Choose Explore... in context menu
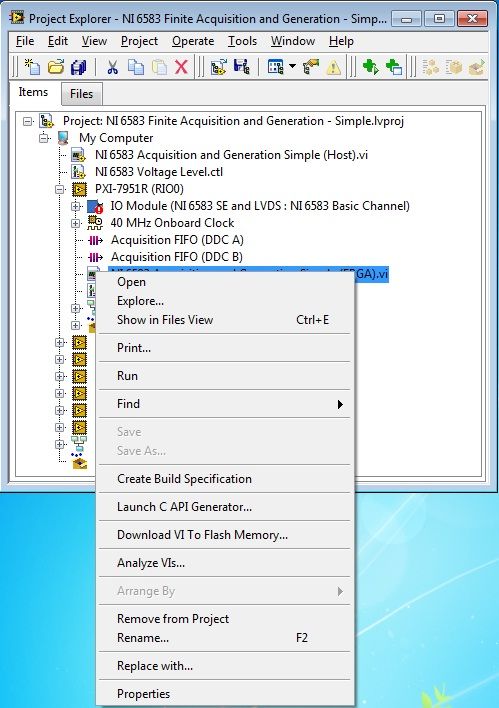The height and width of the screenshot is (708, 499). point(224,301)
